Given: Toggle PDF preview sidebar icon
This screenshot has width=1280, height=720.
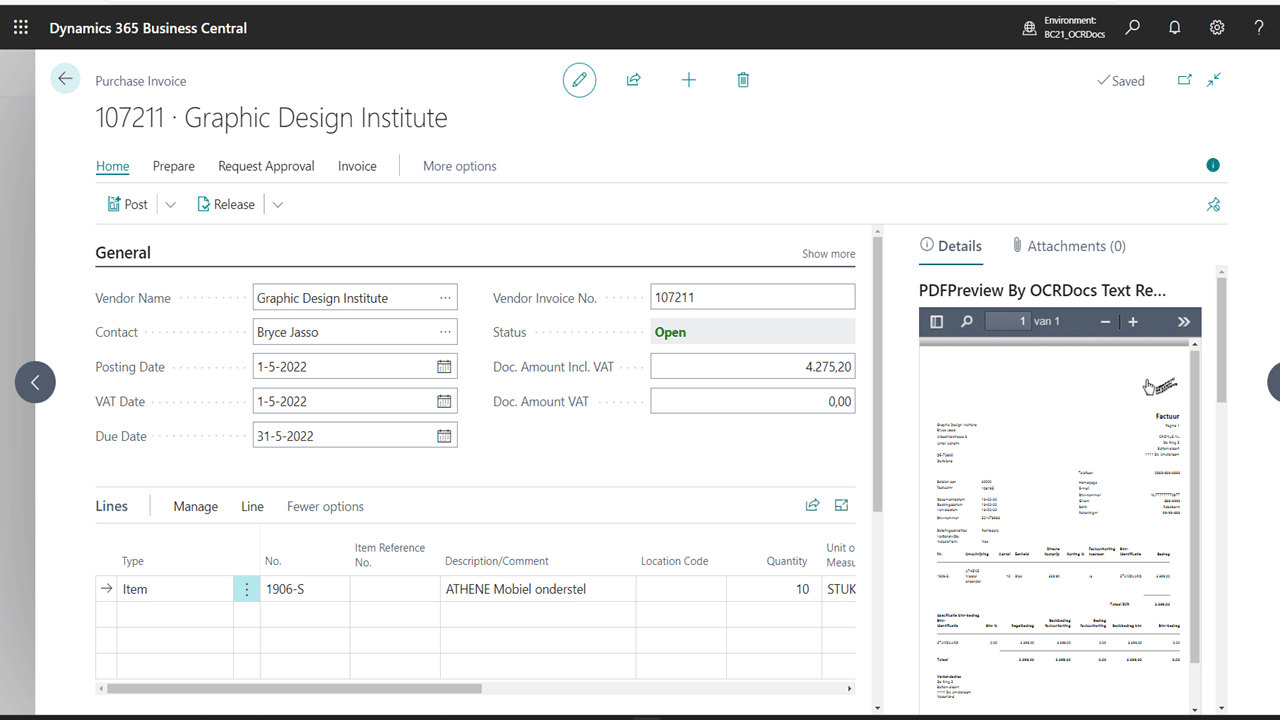Looking at the screenshot, I should coord(937,322).
